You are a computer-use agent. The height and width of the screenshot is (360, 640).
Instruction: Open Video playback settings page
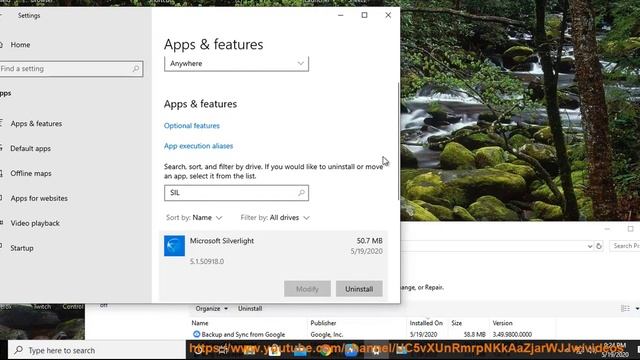pyautogui.click(x=35, y=223)
